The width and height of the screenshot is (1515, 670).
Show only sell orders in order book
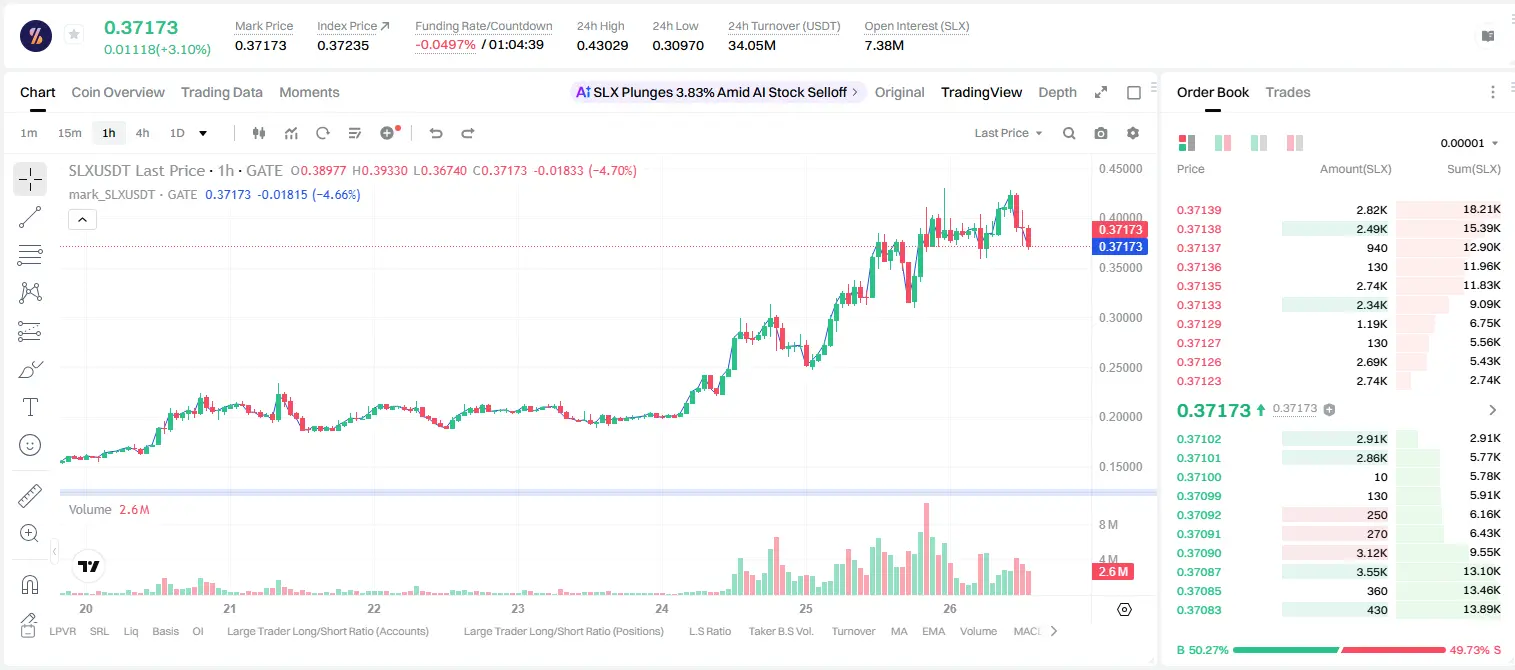click(1295, 143)
